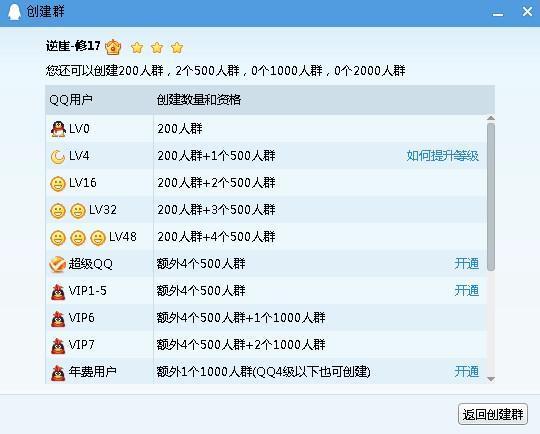
Task: Click the LV4 label
Action: pos(79,156)
